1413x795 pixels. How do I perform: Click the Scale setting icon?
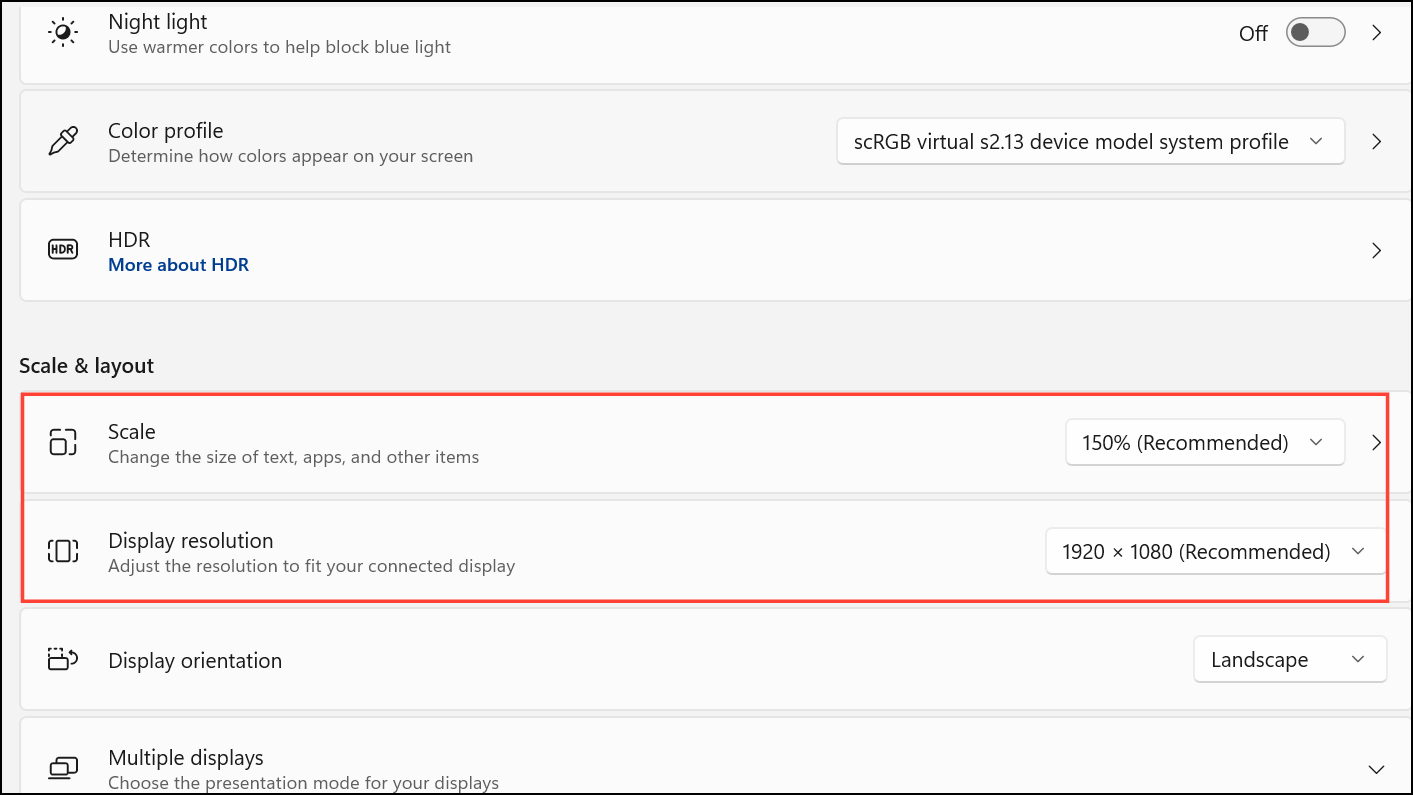63,442
